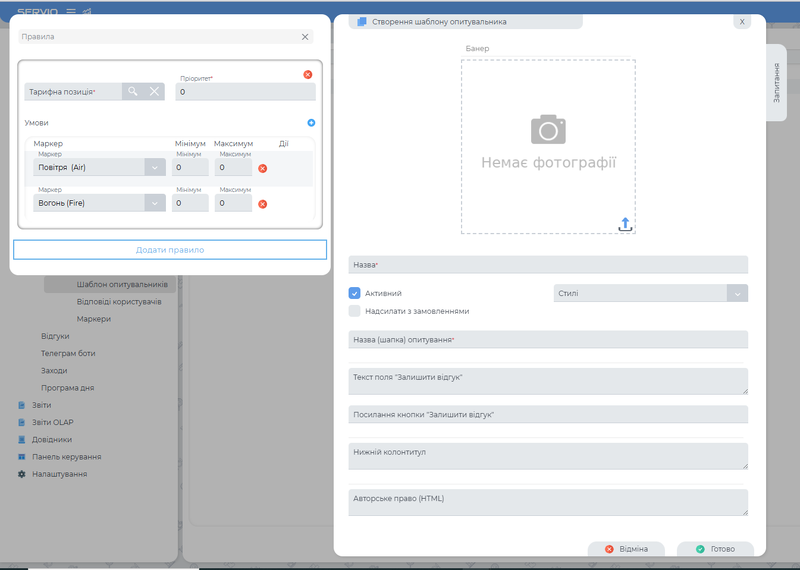Image resolution: width=800 pixels, height=570 pixels.
Task: Click the Панель керування sidebar icon
Action: click(x=21, y=457)
